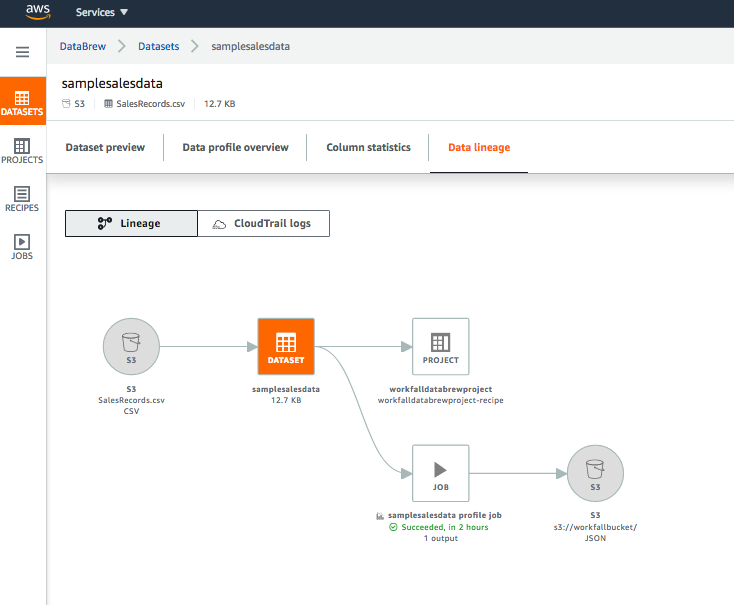Switch to CloudTrail logs view
Image resolution: width=734 pixels, height=605 pixels.
pos(264,223)
